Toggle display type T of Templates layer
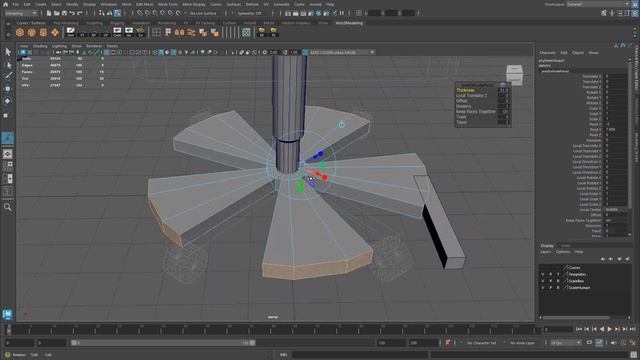This screenshot has width=640, height=360. coord(558,274)
